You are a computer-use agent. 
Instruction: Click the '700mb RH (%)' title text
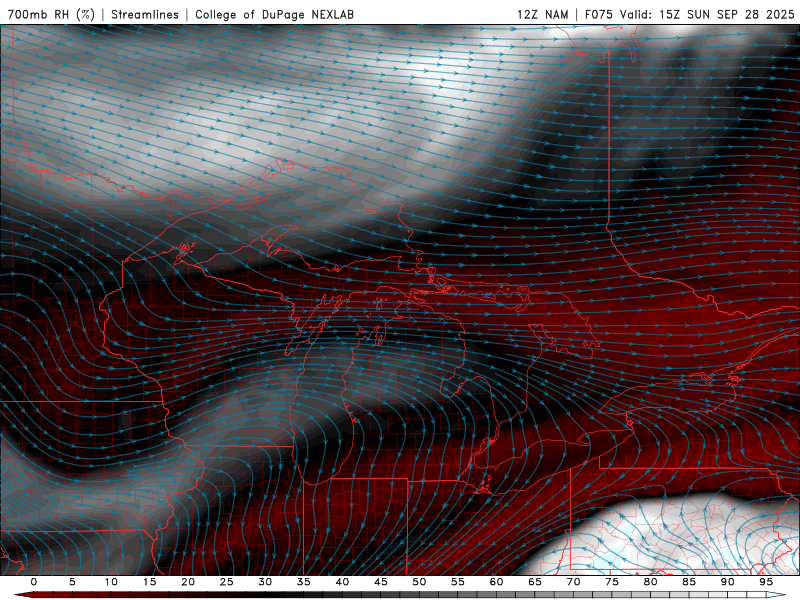51,14
